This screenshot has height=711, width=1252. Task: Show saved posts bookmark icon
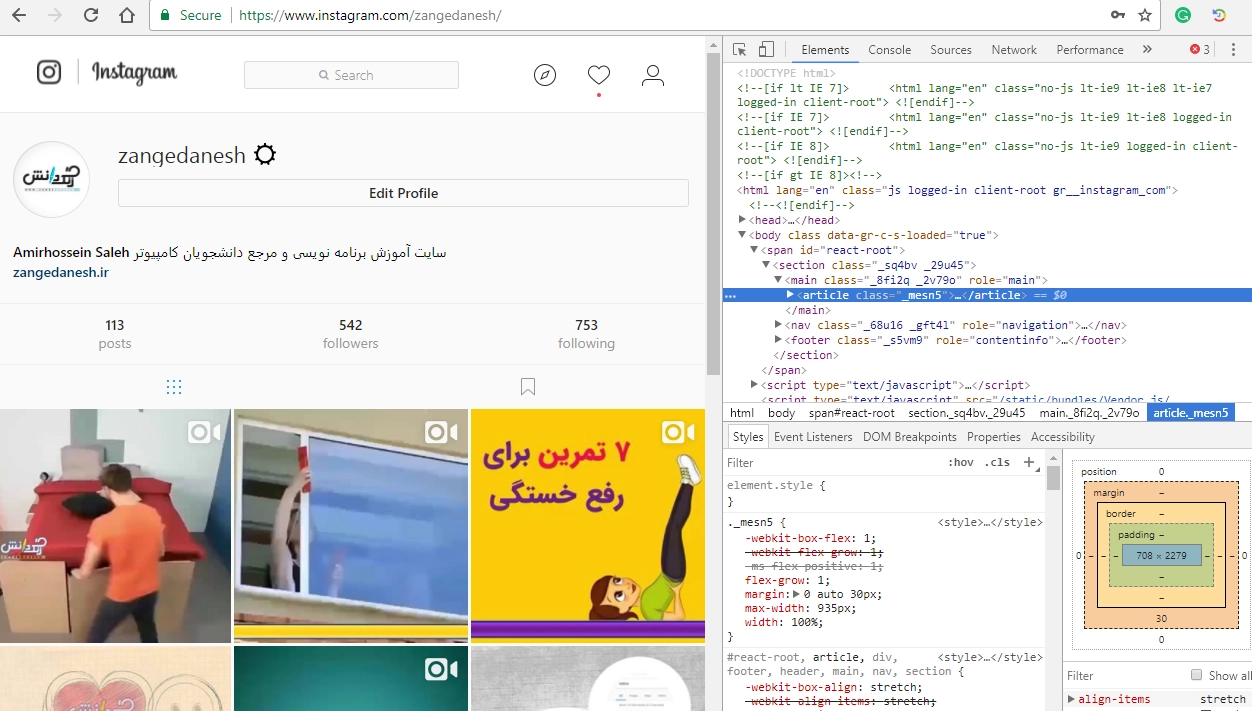point(528,387)
